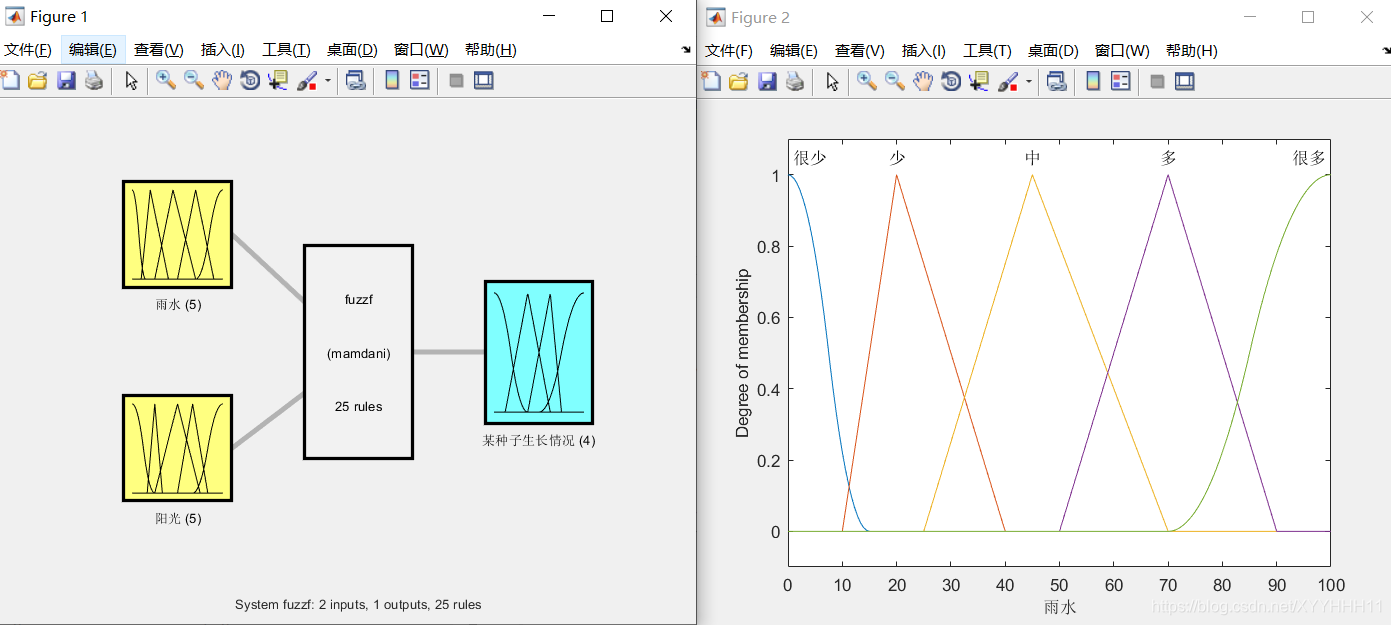Image resolution: width=1391 pixels, height=625 pixels.
Task: Click 'System fuzzf: 2 inputs' status text
Action: pyautogui.click(x=358, y=605)
